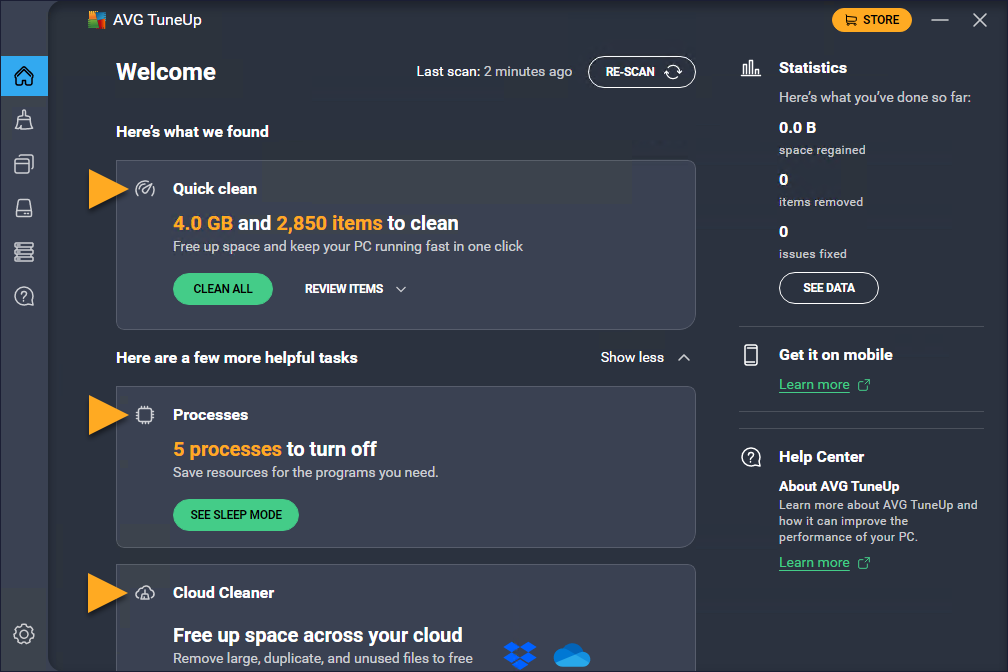Open settings gear in sidebar
Viewport: 1008px width, 672px height.
coord(24,634)
